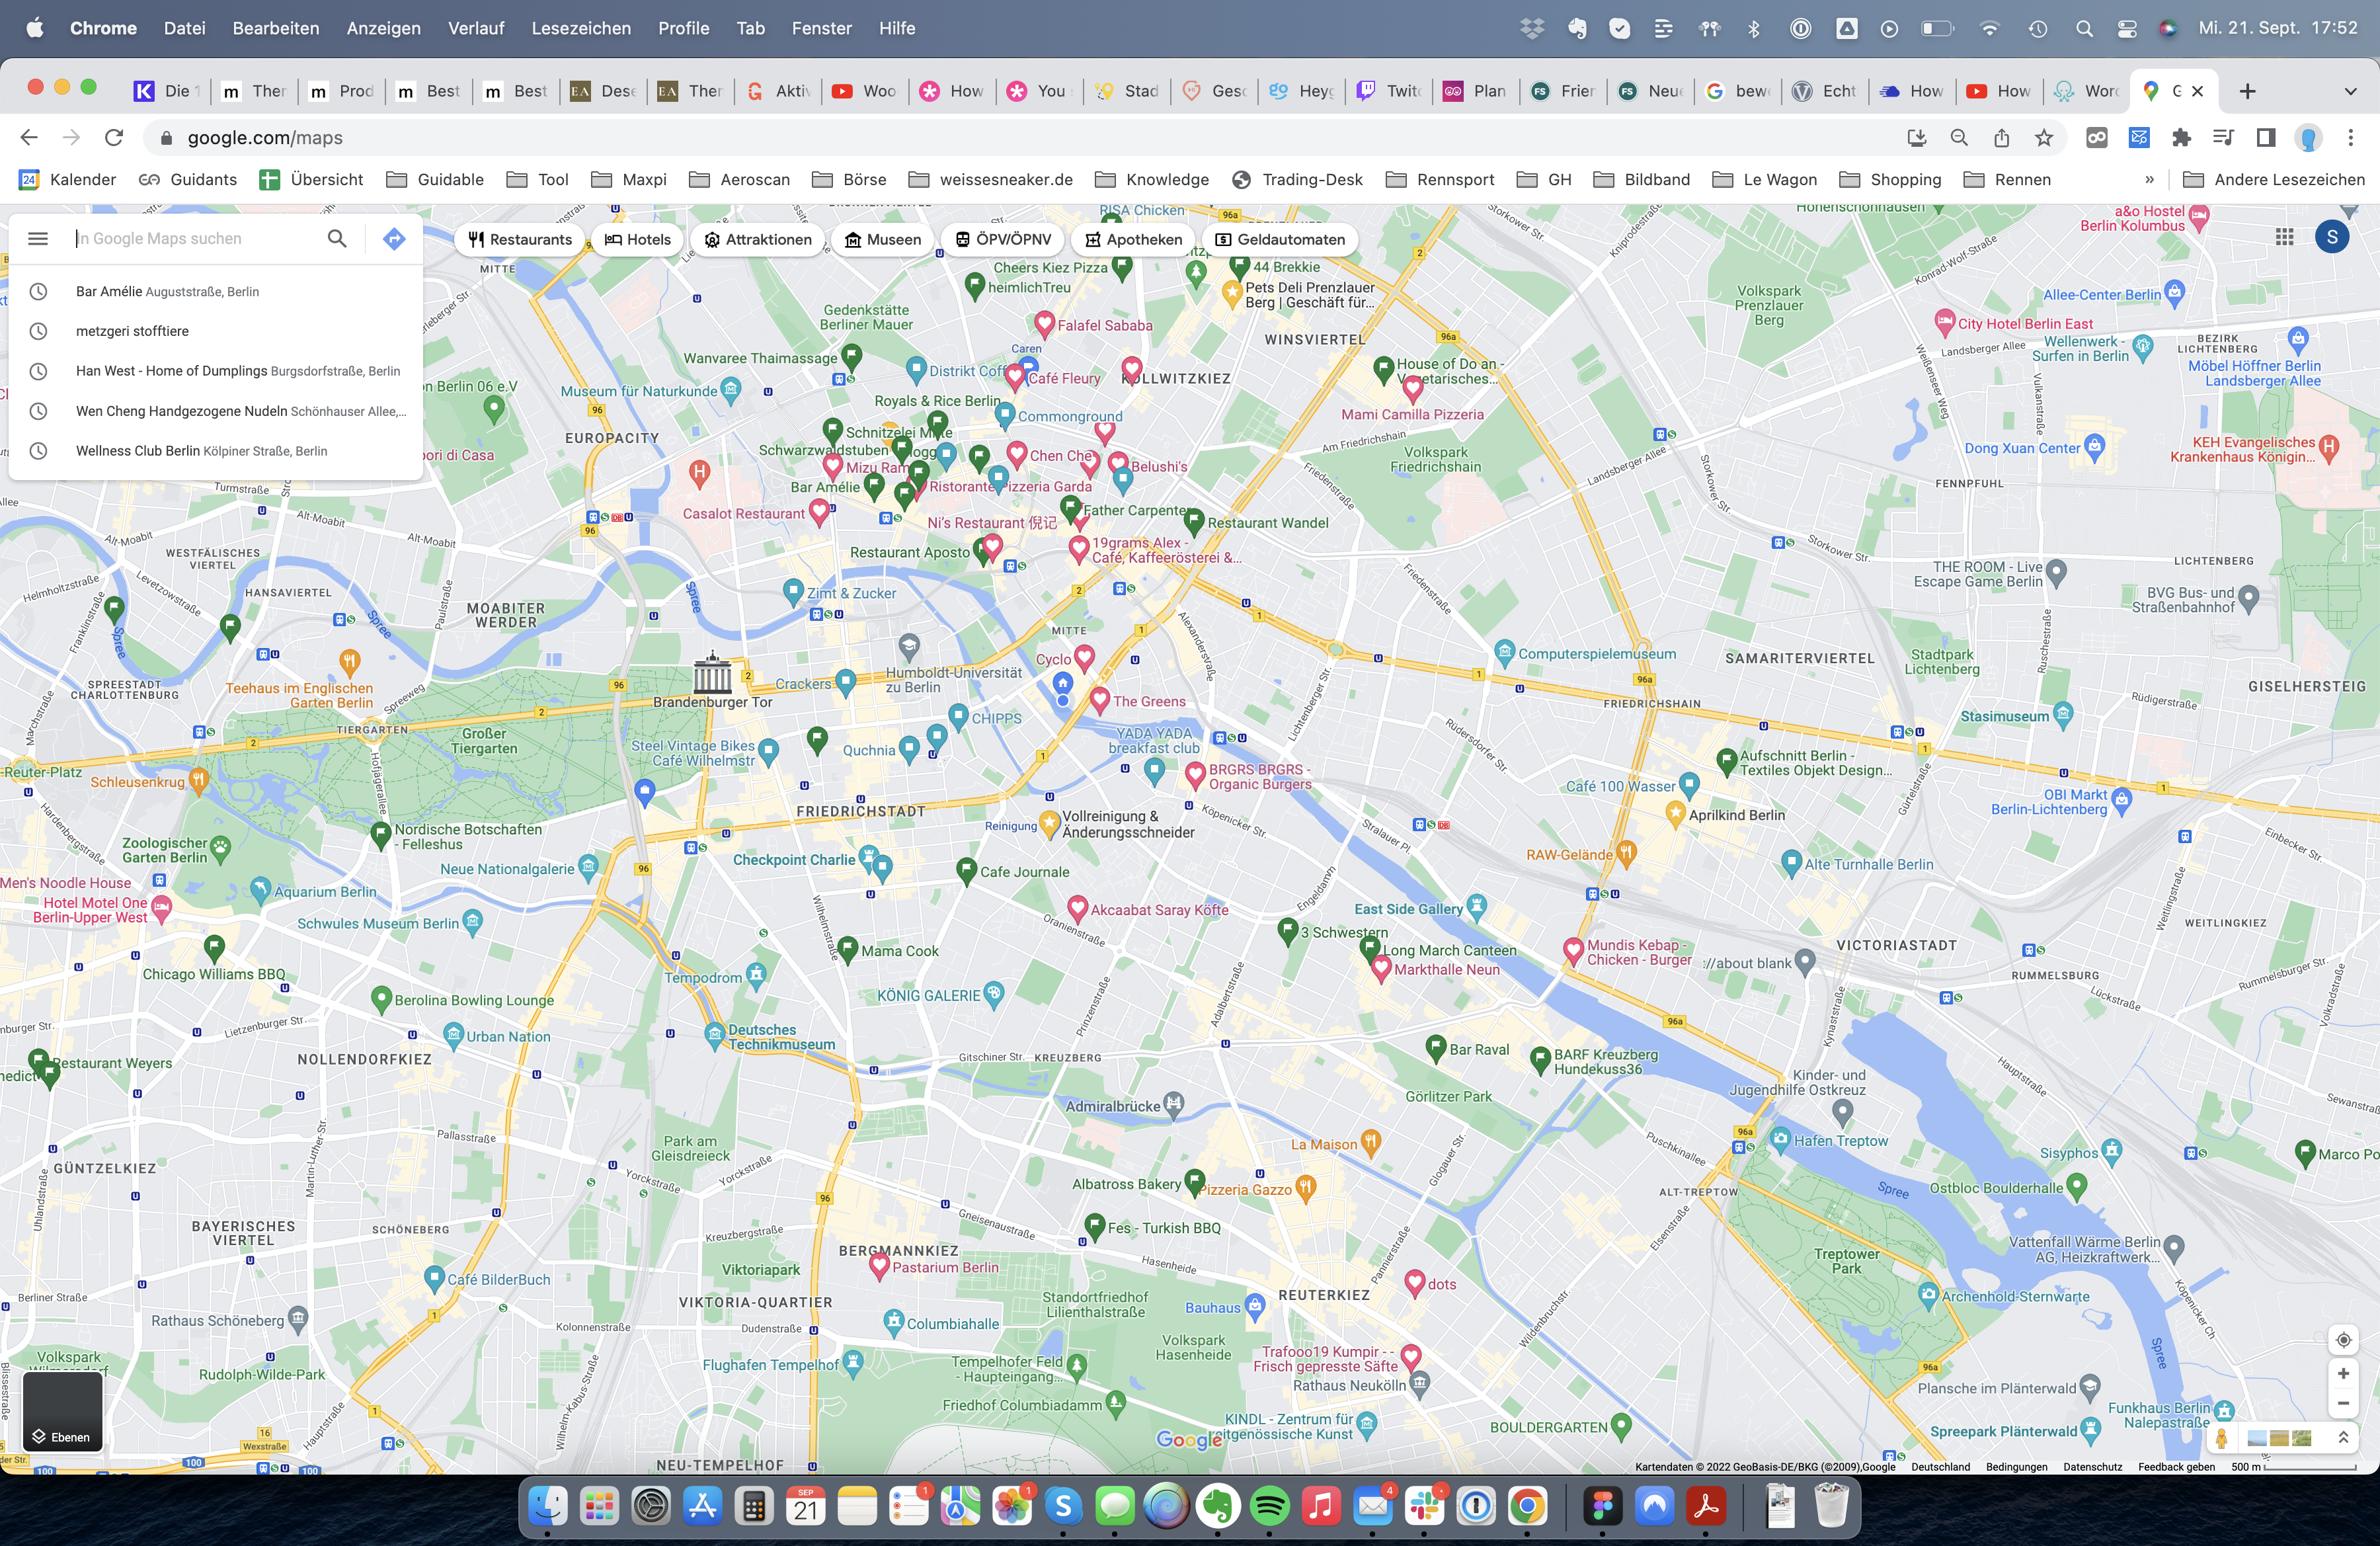
Task: Click Feedback geben link
Action: 2176,1467
